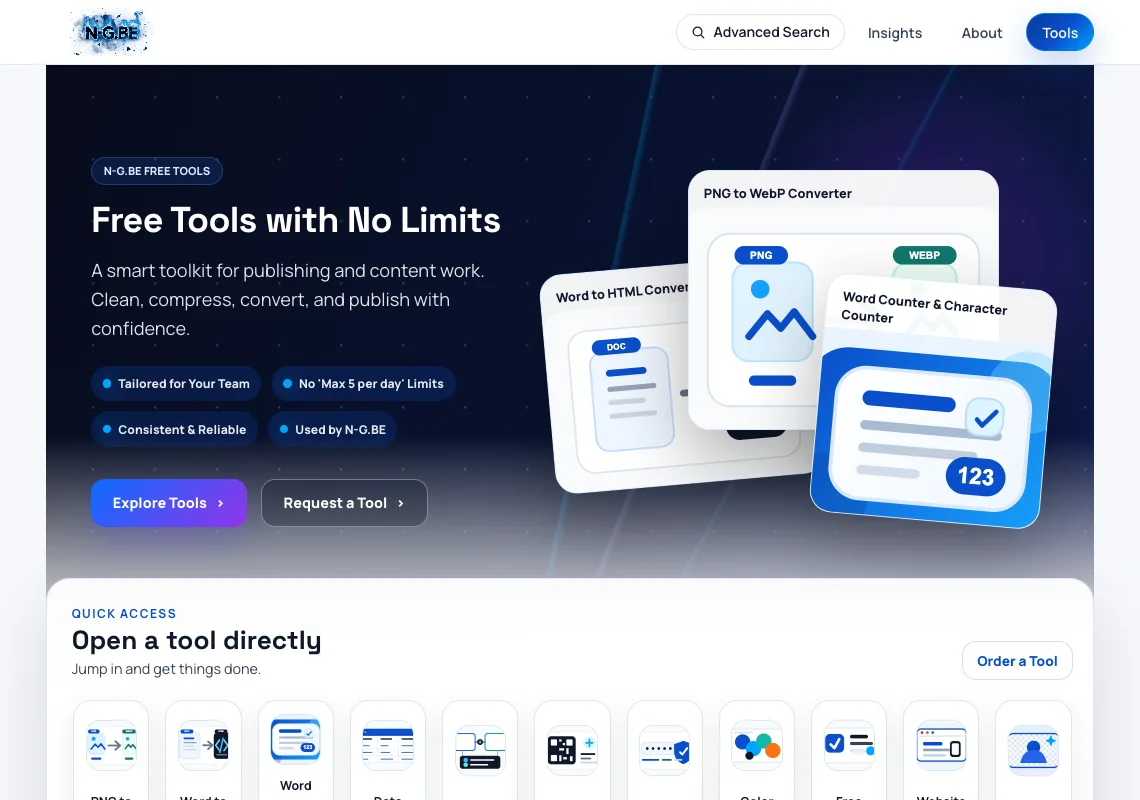The height and width of the screenshot is (800, 1140).
Task: Click the Tailored for Your Team chip
Action: point(175,383)
